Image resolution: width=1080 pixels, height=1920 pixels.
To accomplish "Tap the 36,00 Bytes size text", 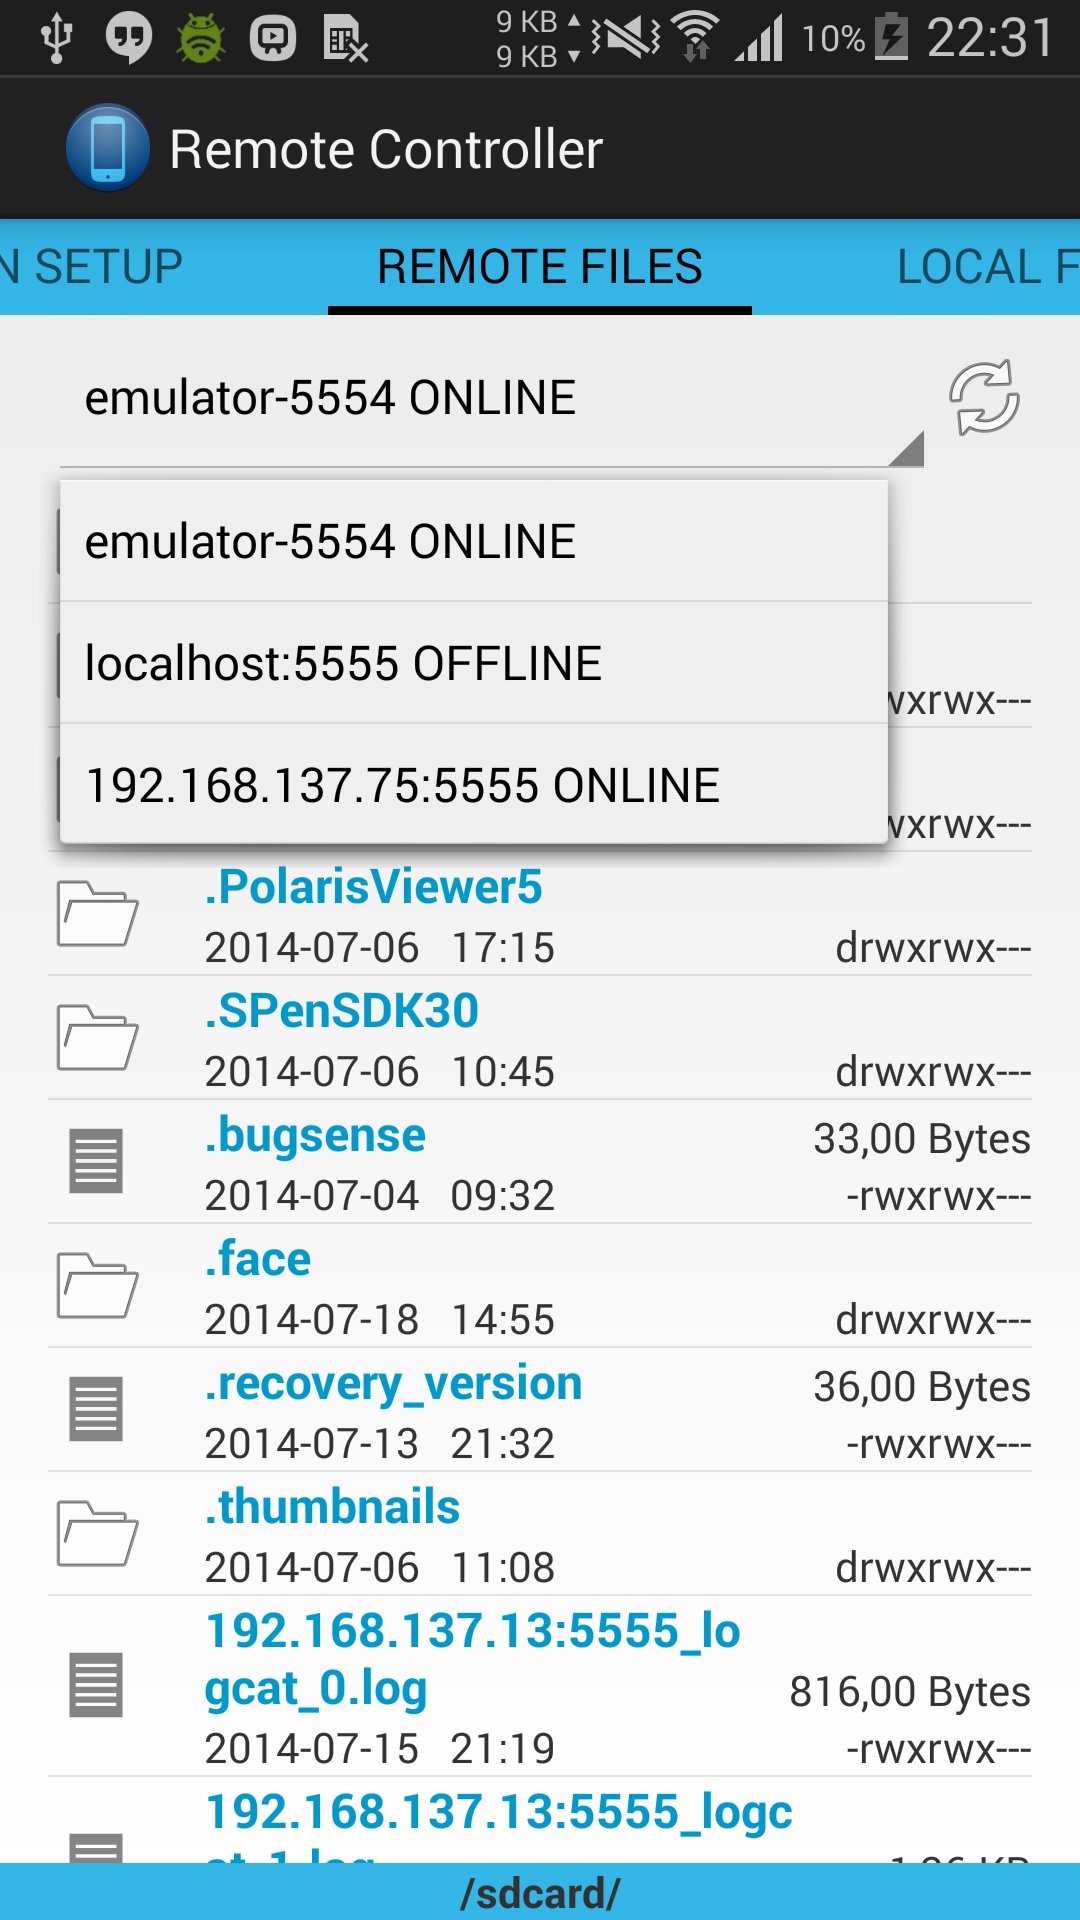I will pyautogui.click(x=921, y=1387).
